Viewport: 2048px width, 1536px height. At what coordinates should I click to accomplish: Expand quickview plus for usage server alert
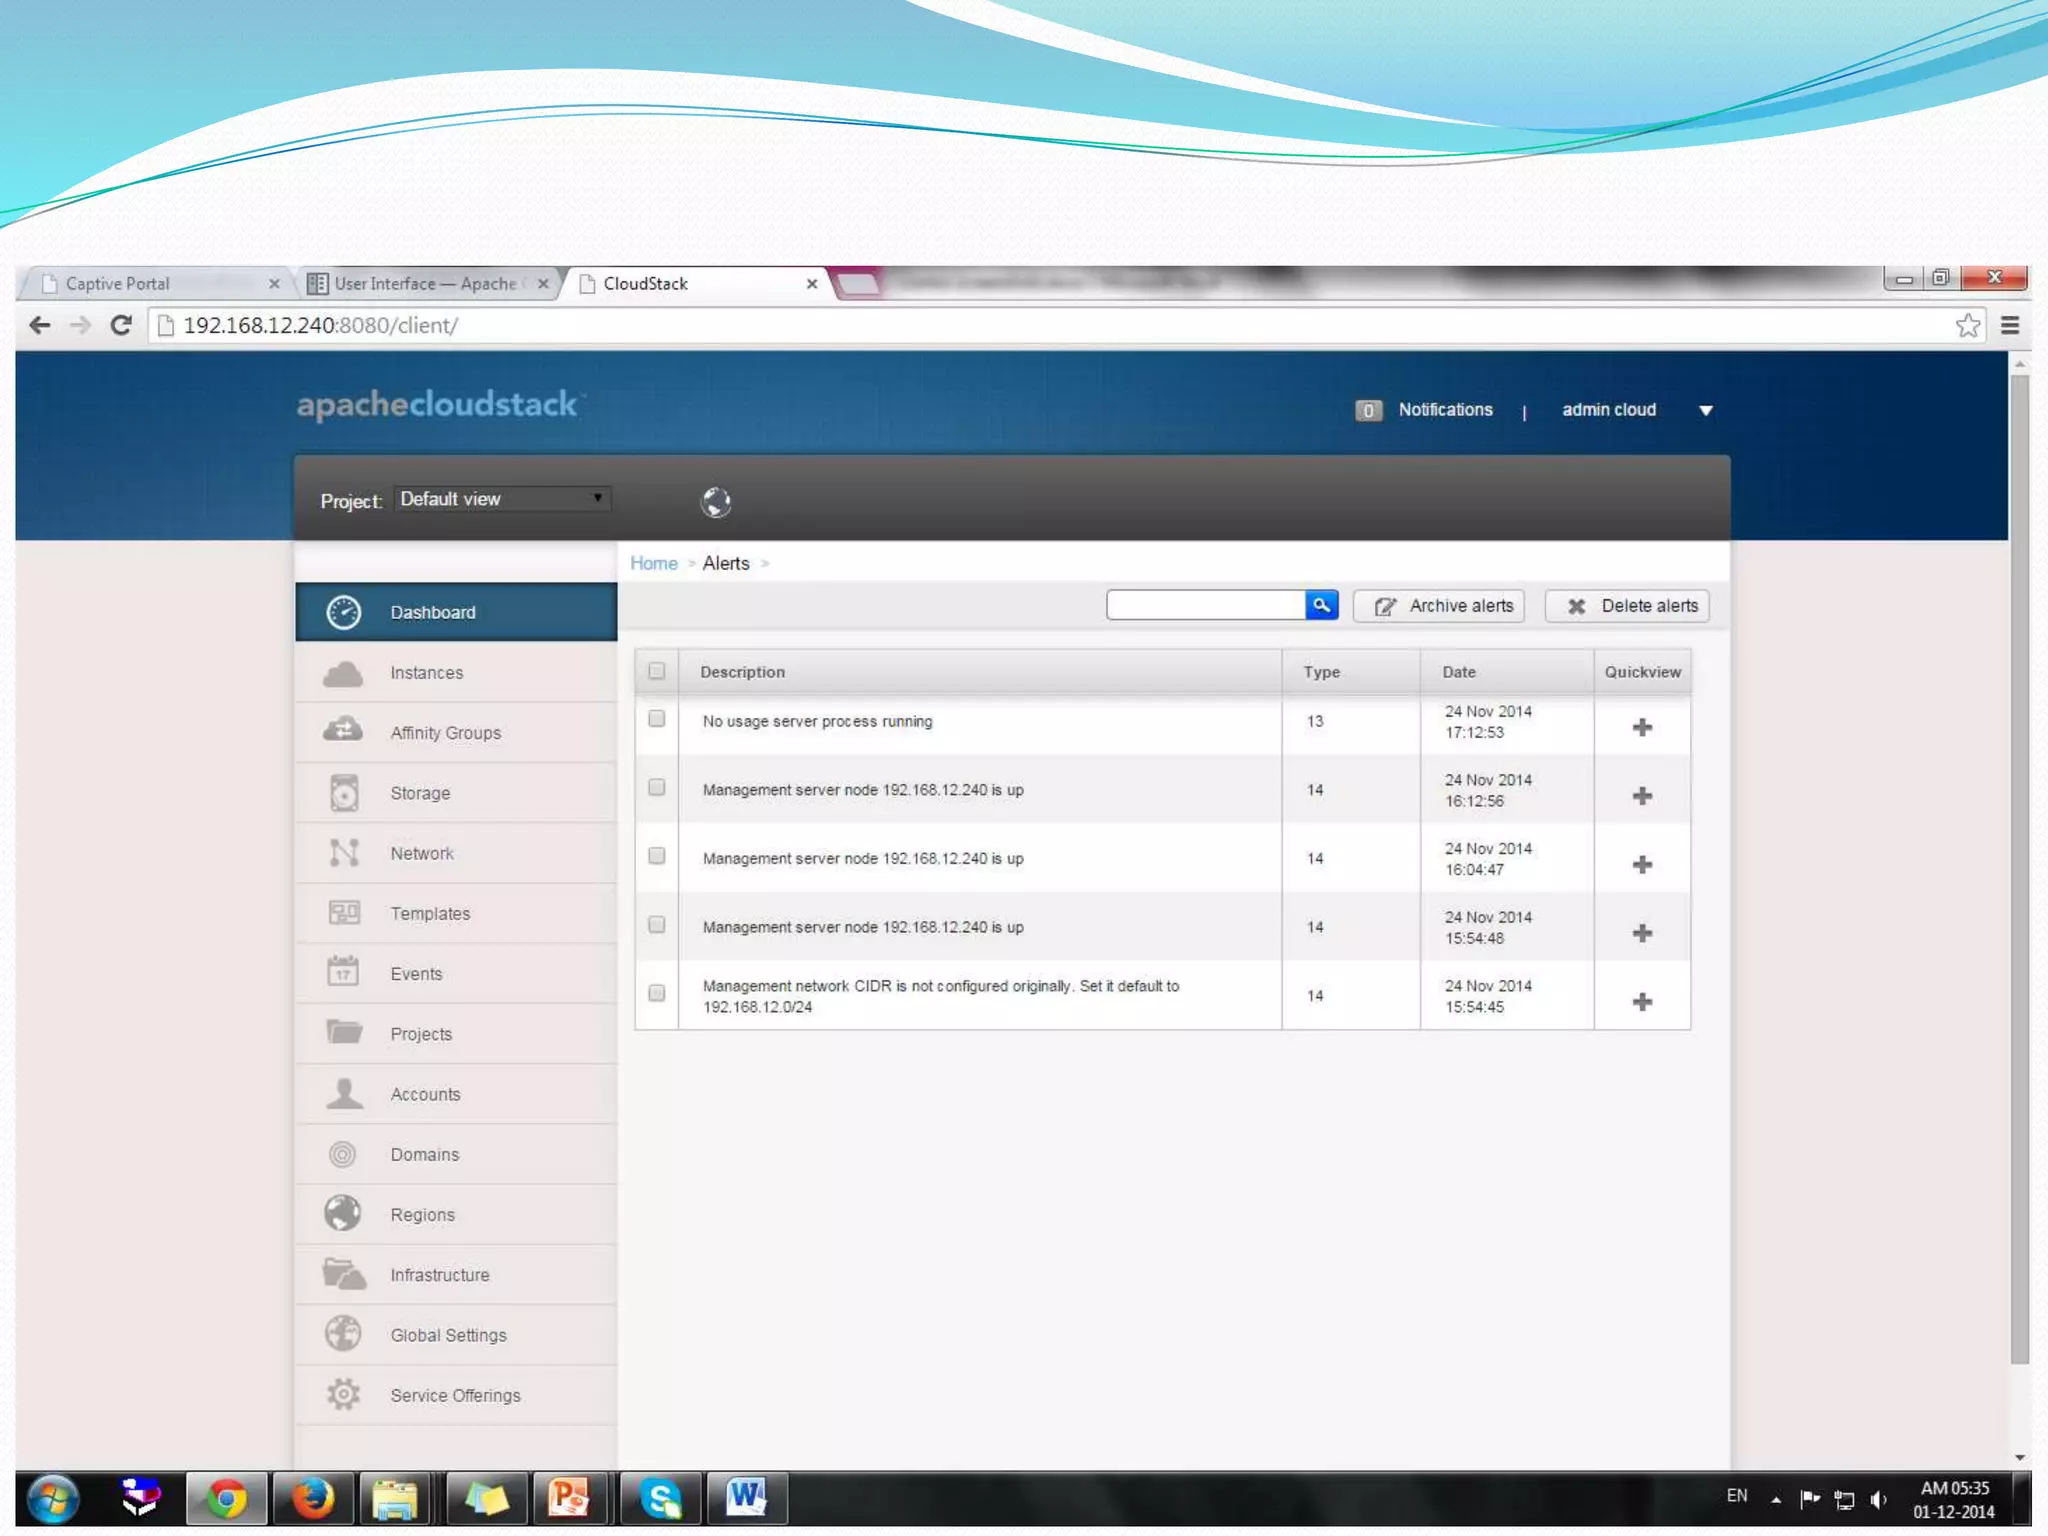coord(1642,728)
